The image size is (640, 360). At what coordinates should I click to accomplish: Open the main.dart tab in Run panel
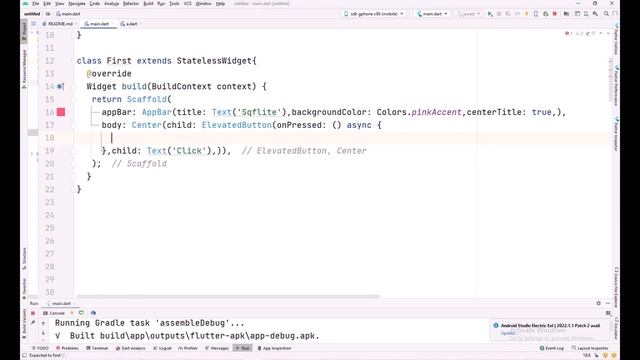tap(60, 304)
